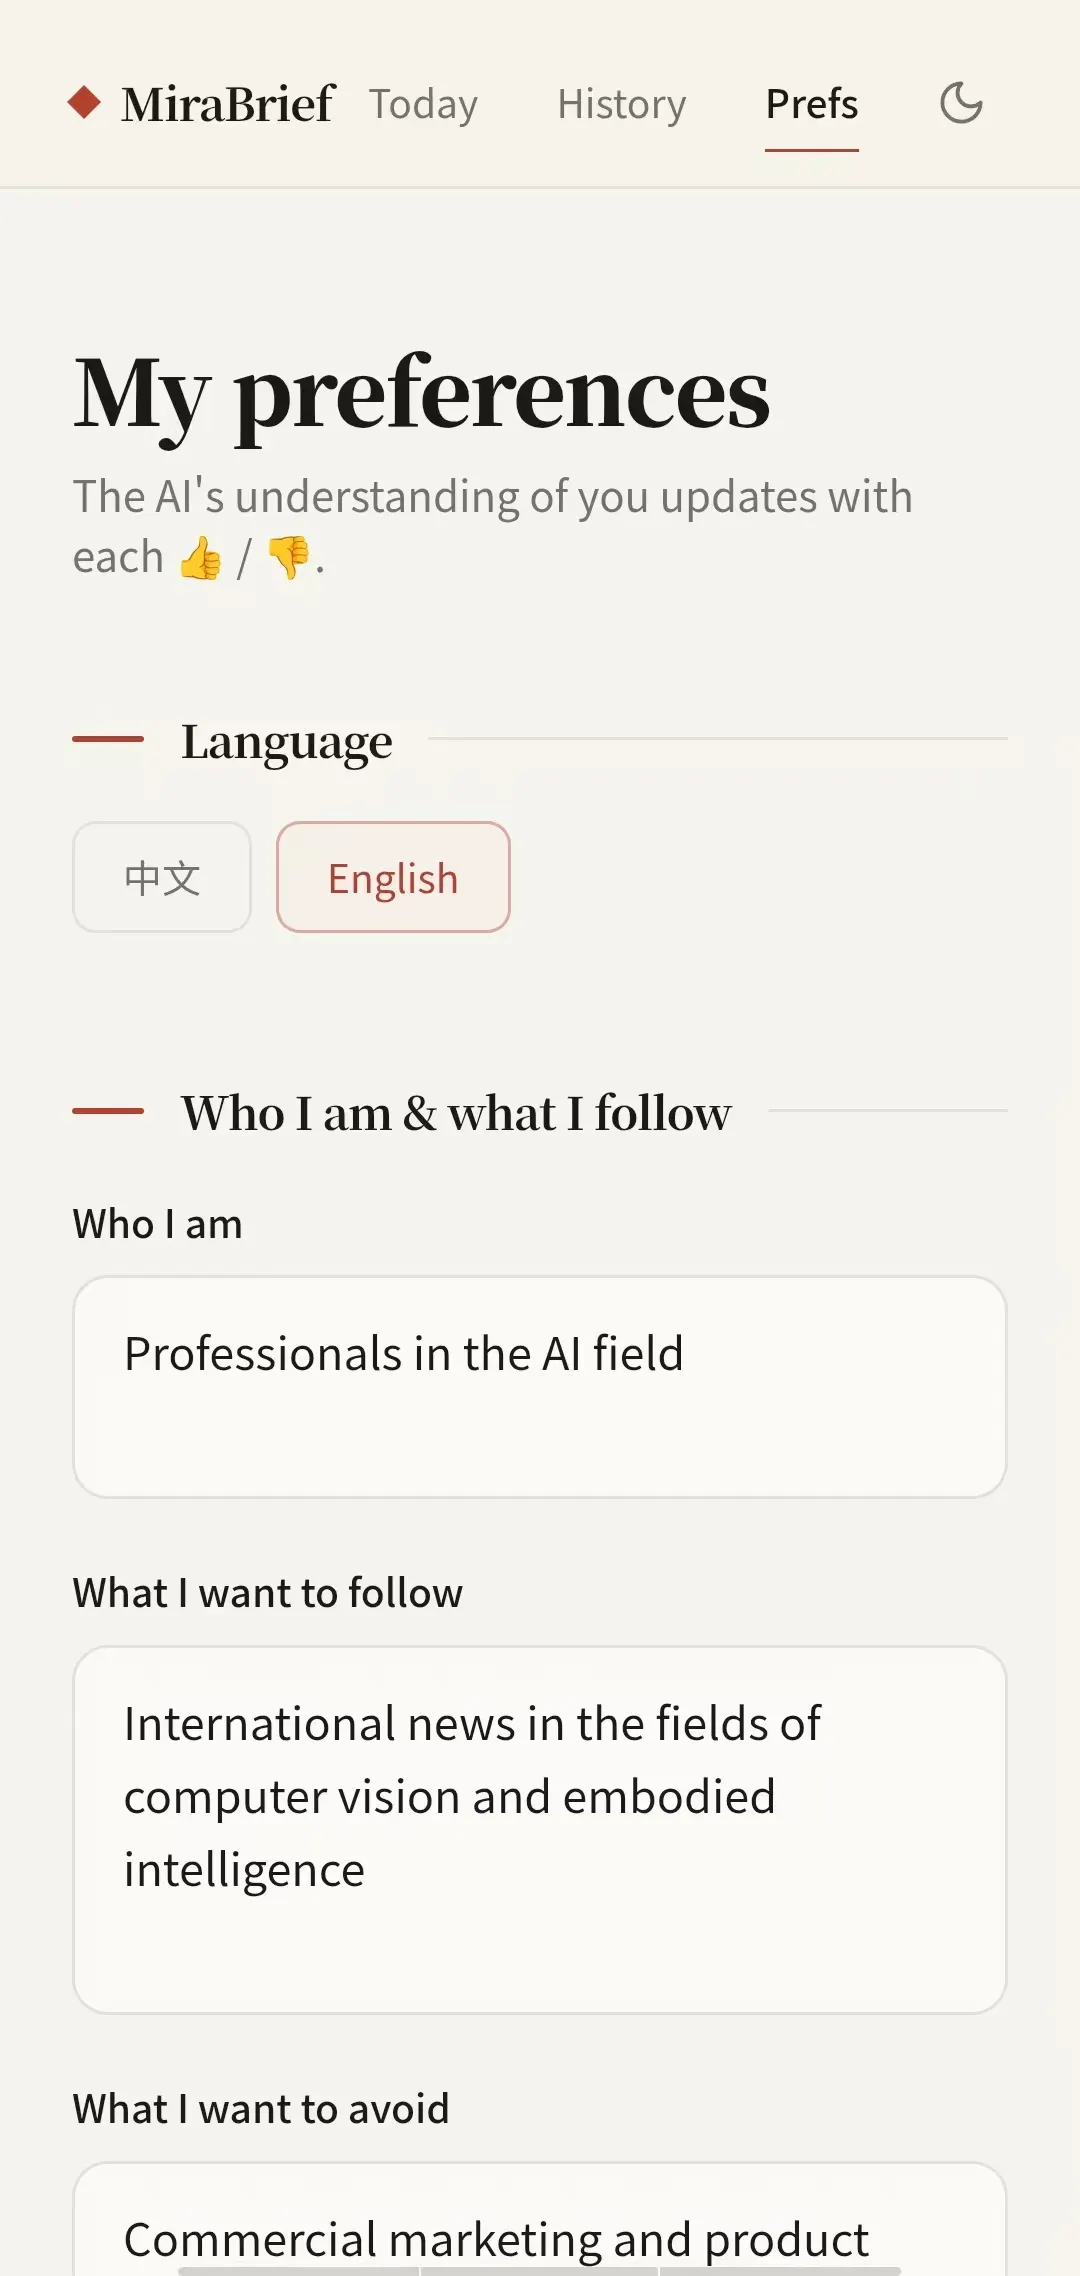
Task: Click the "Who I am & what I follow" heading
Action: (x=456, y=1113)
